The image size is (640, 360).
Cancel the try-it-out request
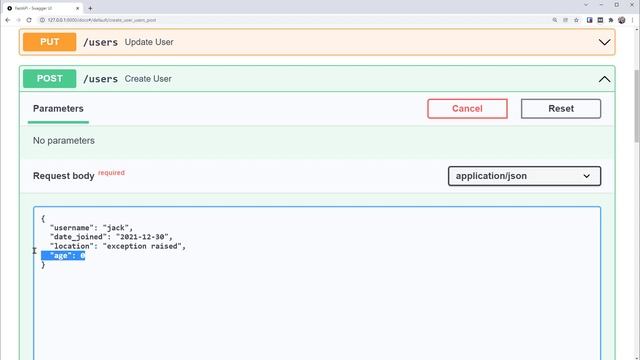(467, 109)
